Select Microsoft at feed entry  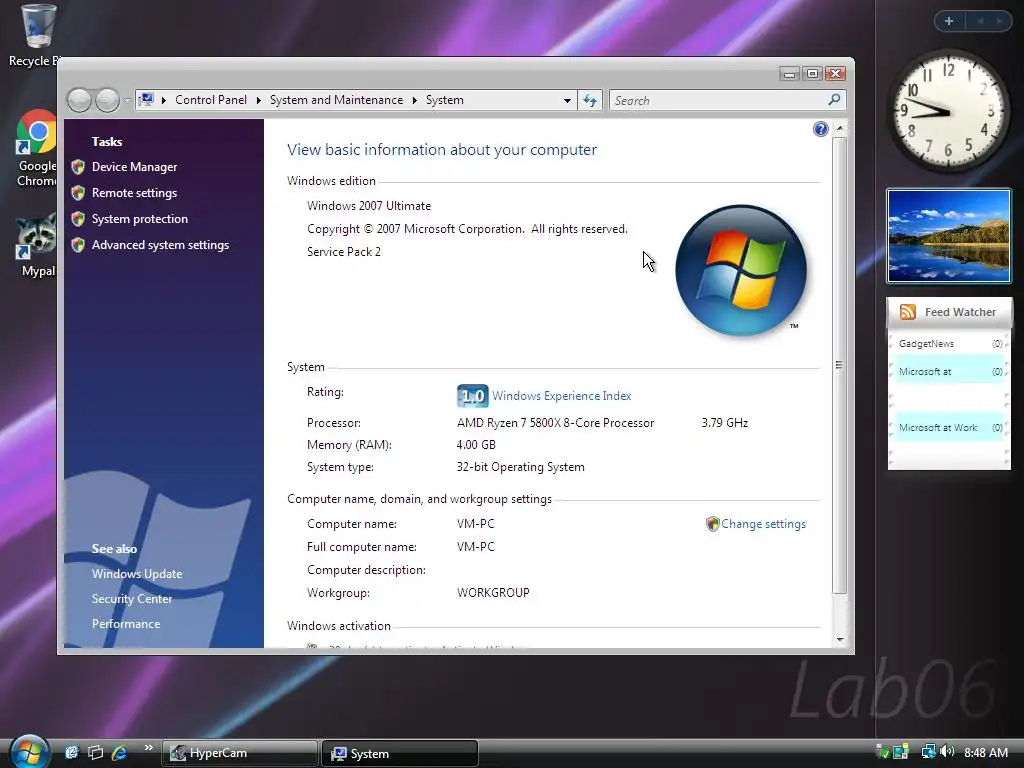948,372
